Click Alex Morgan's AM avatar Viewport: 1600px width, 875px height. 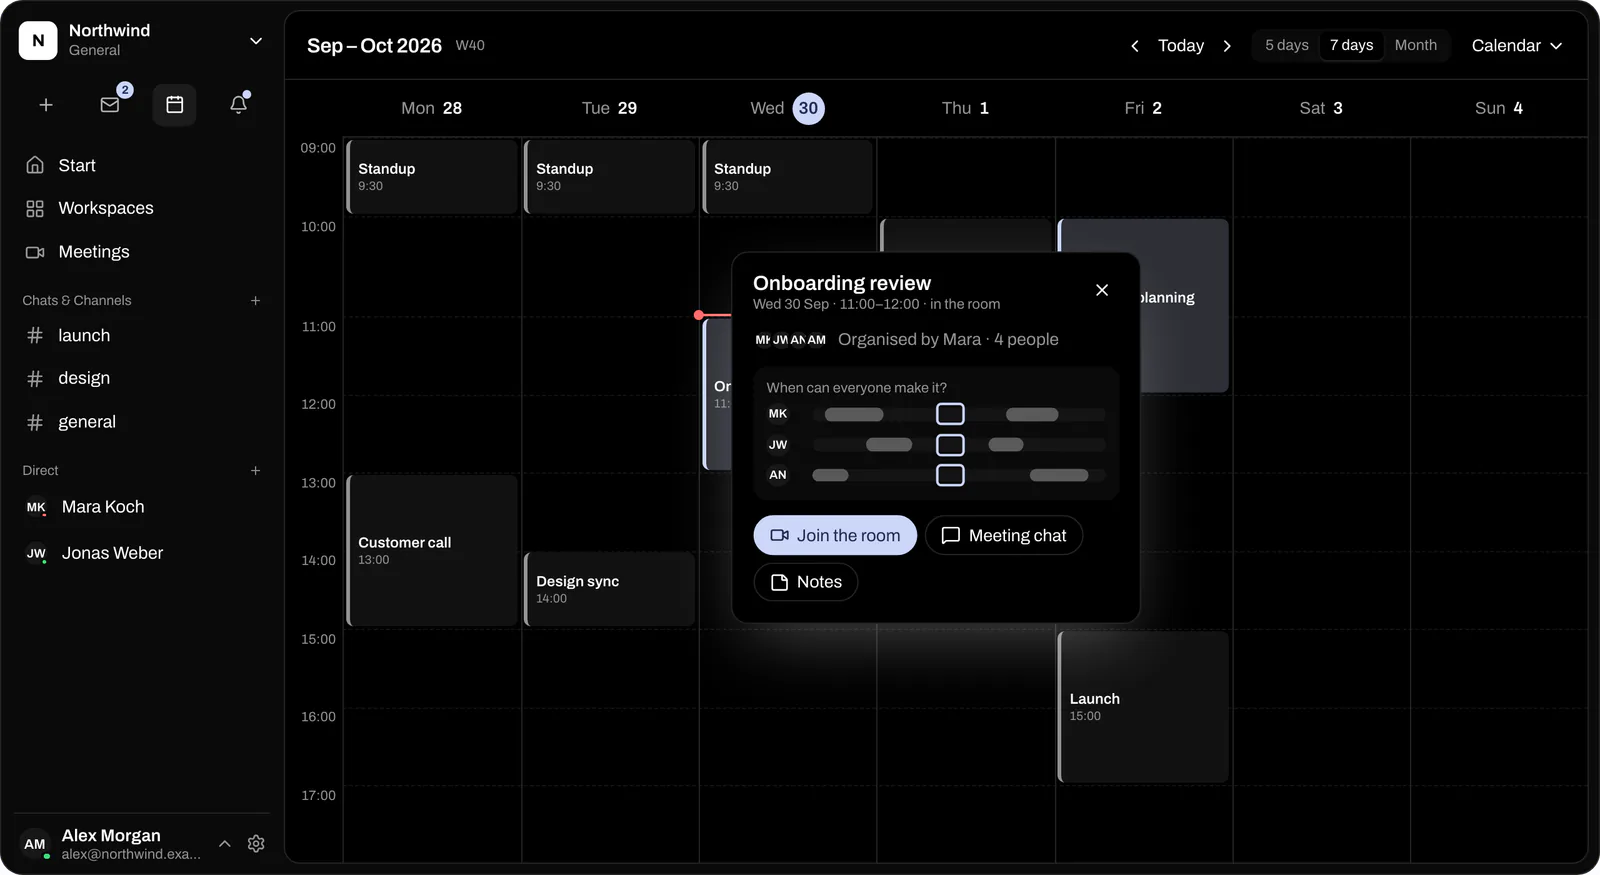point(35,844)
